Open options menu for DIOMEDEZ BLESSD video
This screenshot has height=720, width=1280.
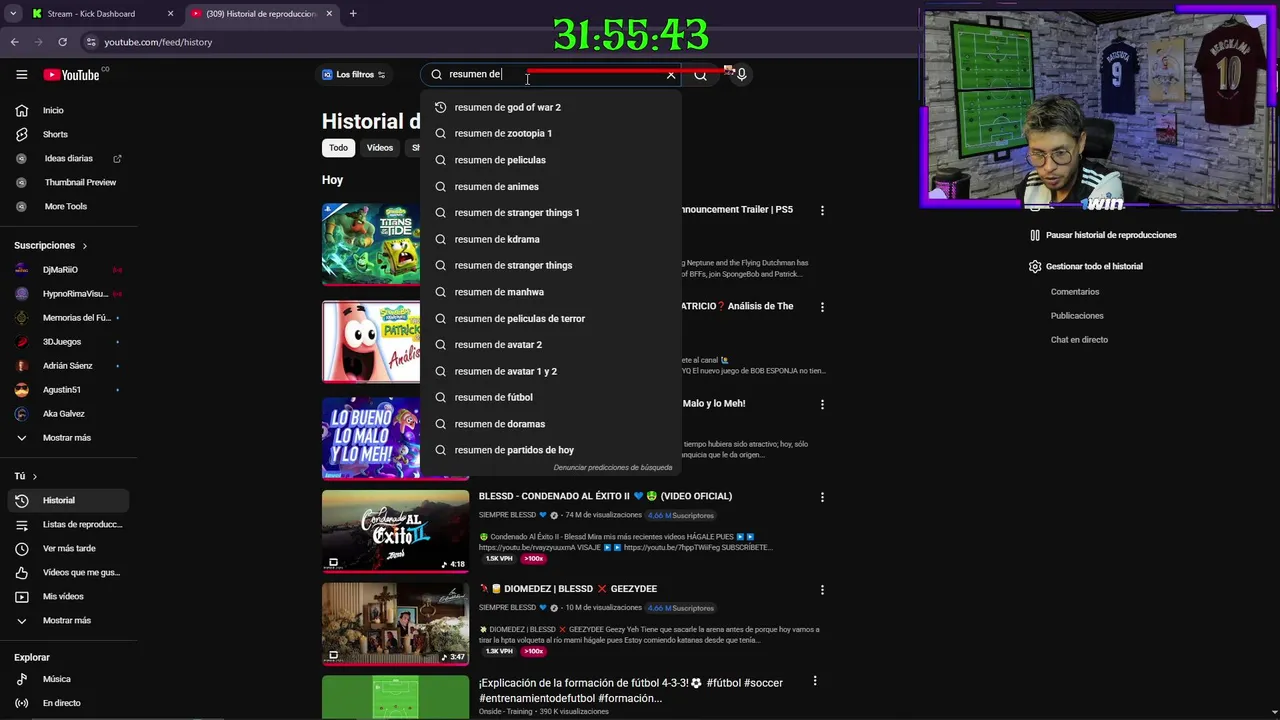coord(822,590)
